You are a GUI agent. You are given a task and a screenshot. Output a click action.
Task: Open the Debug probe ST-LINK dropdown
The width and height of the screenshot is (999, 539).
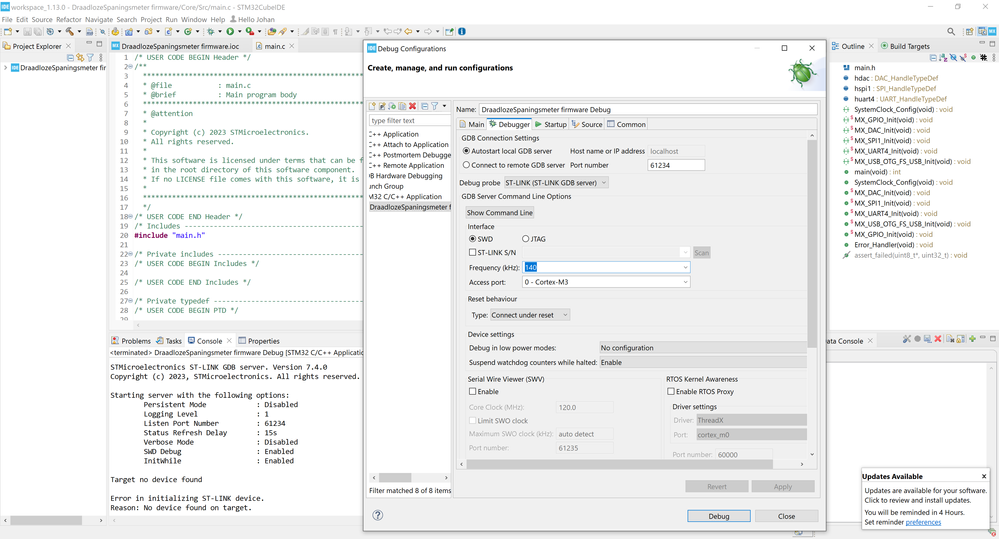tap(555, 183)
